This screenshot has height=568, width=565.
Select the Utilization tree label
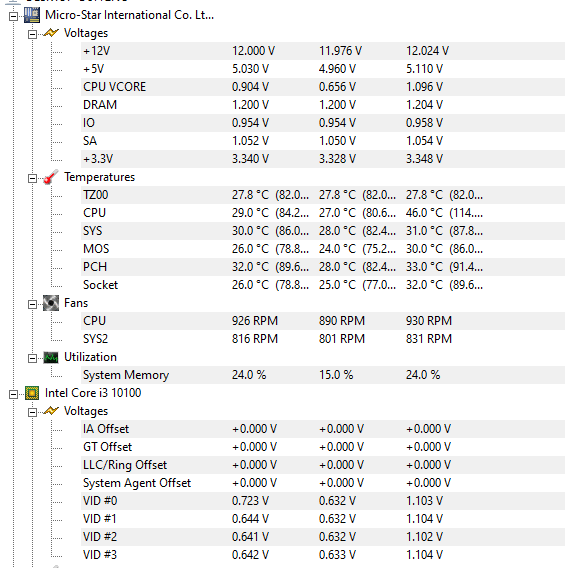coord(91,357)
